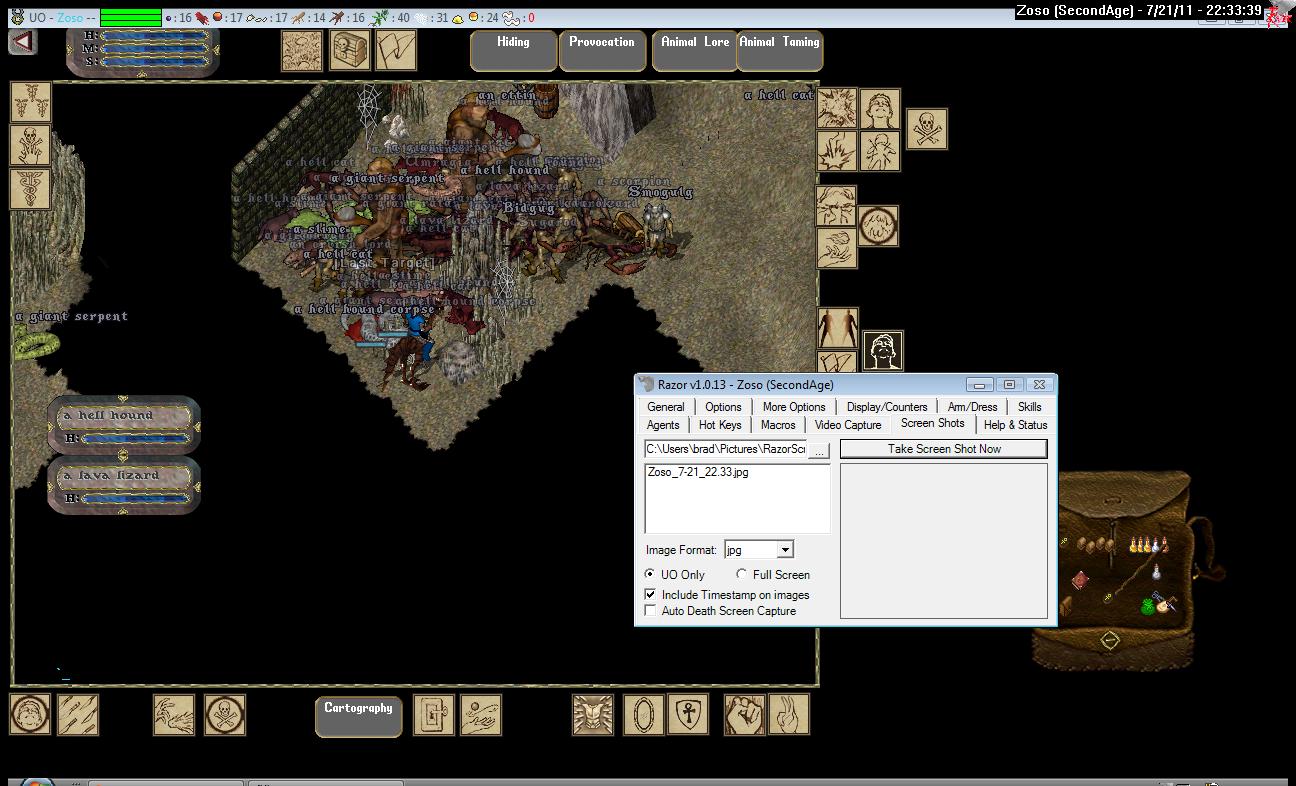Switch to the Display/Counters tab
Image resolution: width=1296 pixels, height=786 pixels.
point(887,407)
